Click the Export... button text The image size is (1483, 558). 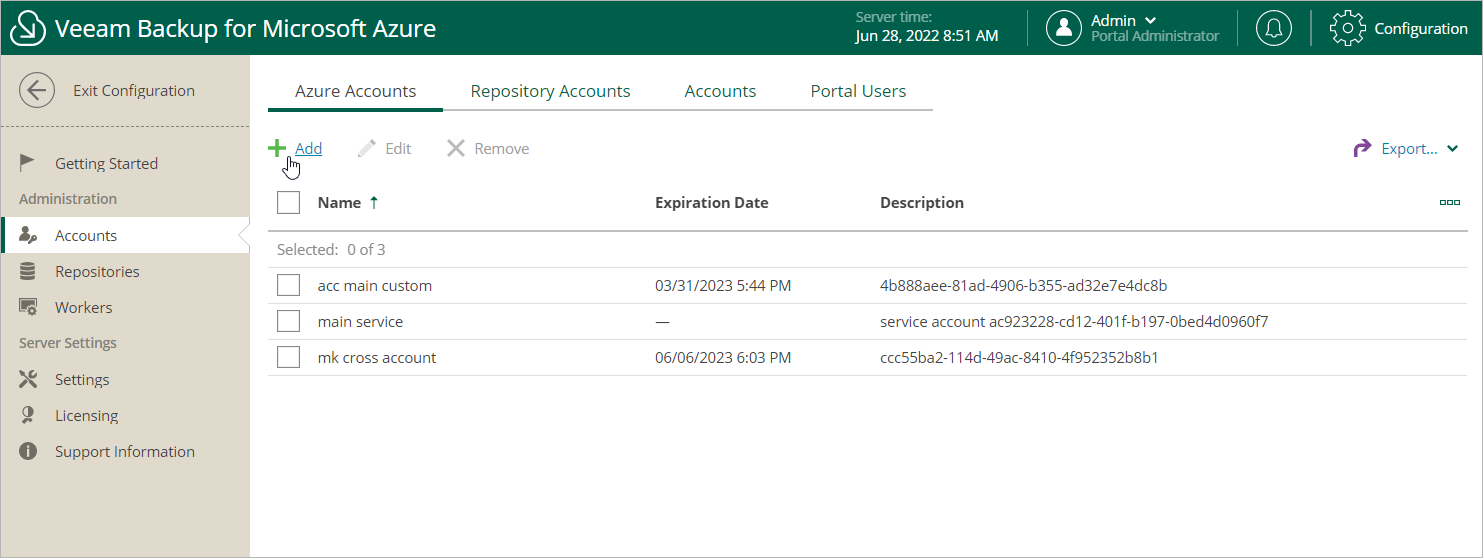(x=1409, y=149)
